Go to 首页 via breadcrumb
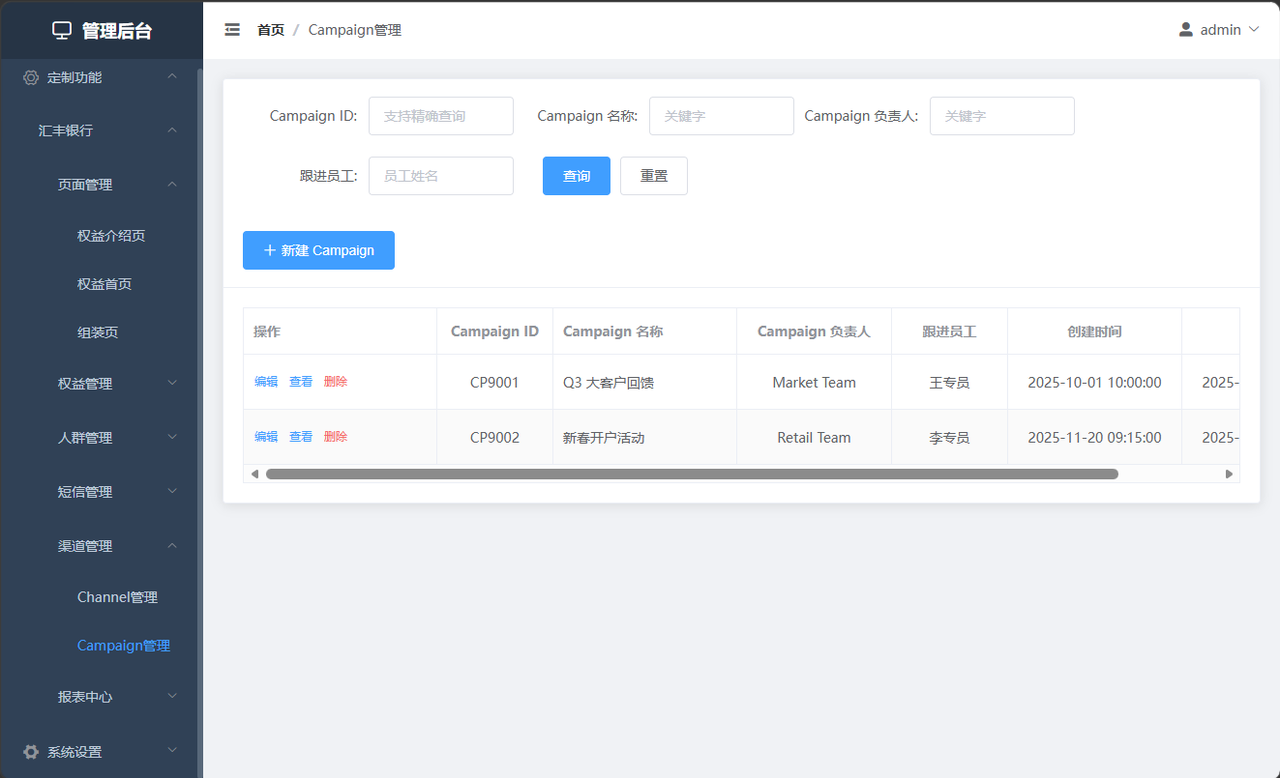1280x778 pixels. [270, 30]
